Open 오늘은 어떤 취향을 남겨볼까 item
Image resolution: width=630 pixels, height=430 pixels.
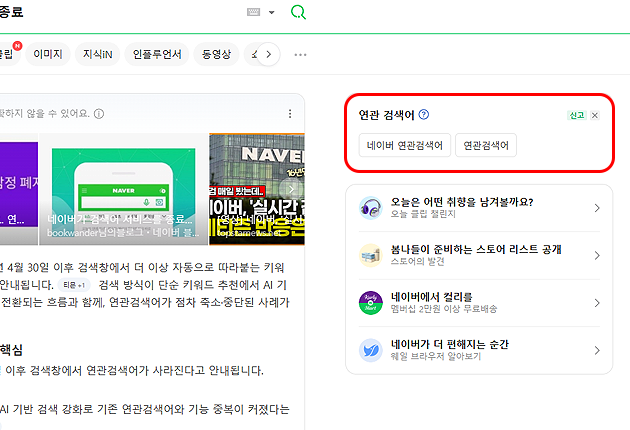[479, 208]
